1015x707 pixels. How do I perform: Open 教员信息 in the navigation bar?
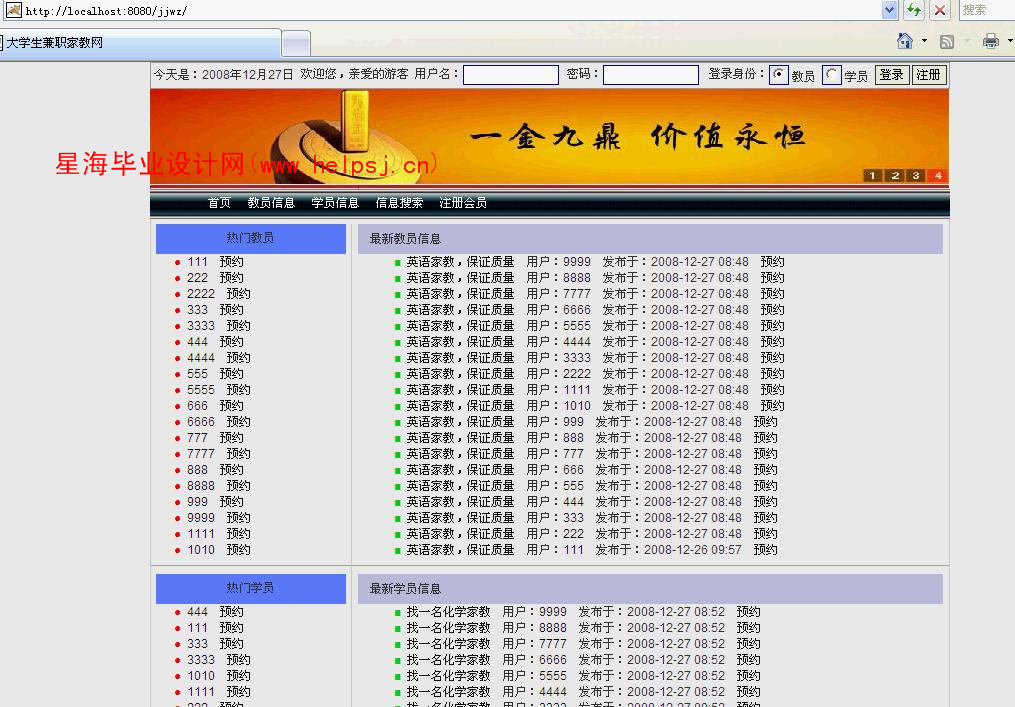(271, 203)
